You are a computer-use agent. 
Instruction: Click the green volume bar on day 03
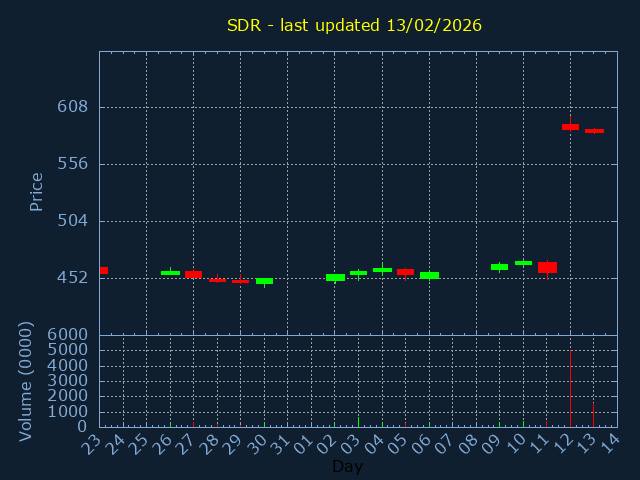pos(358,422)
